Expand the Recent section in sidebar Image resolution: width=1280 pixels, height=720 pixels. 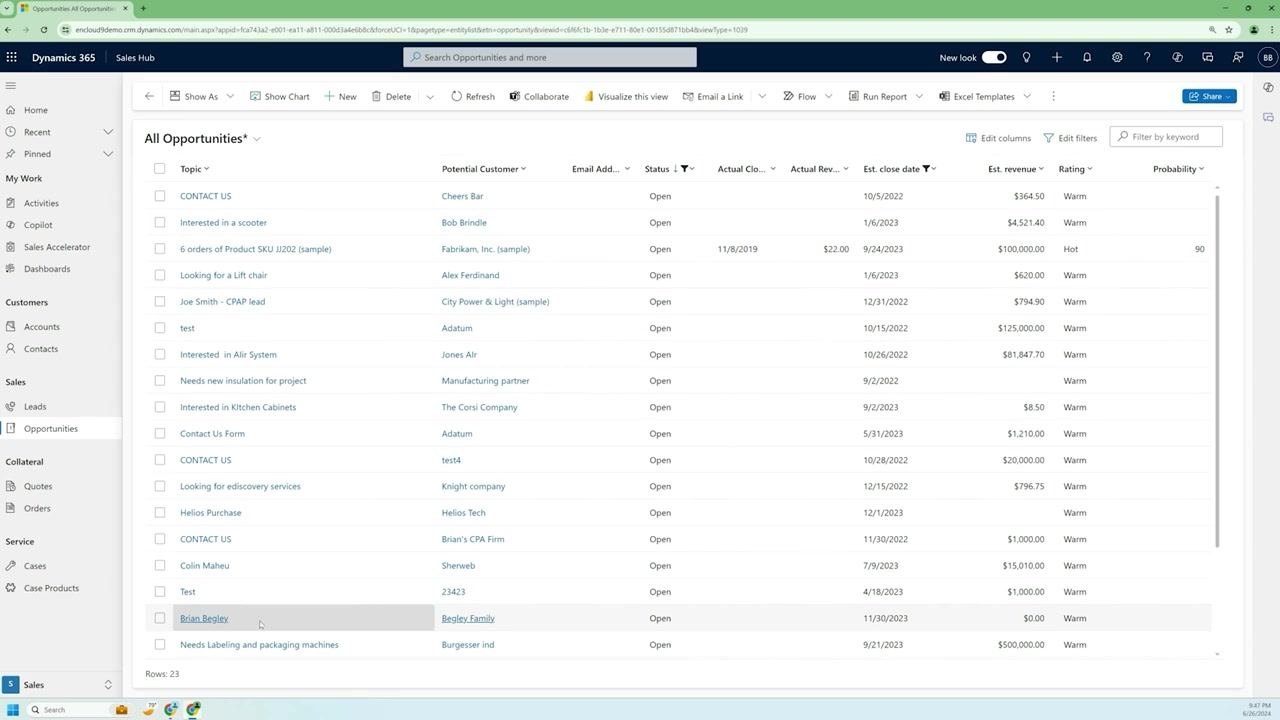108,132
